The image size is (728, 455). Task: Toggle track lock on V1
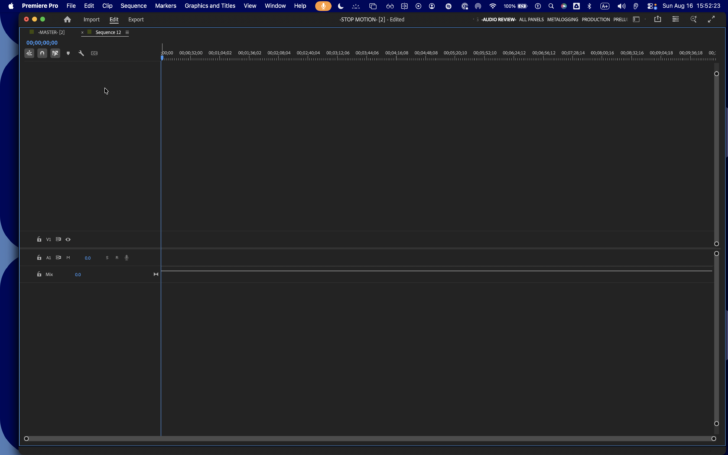[x=39, y=240]
